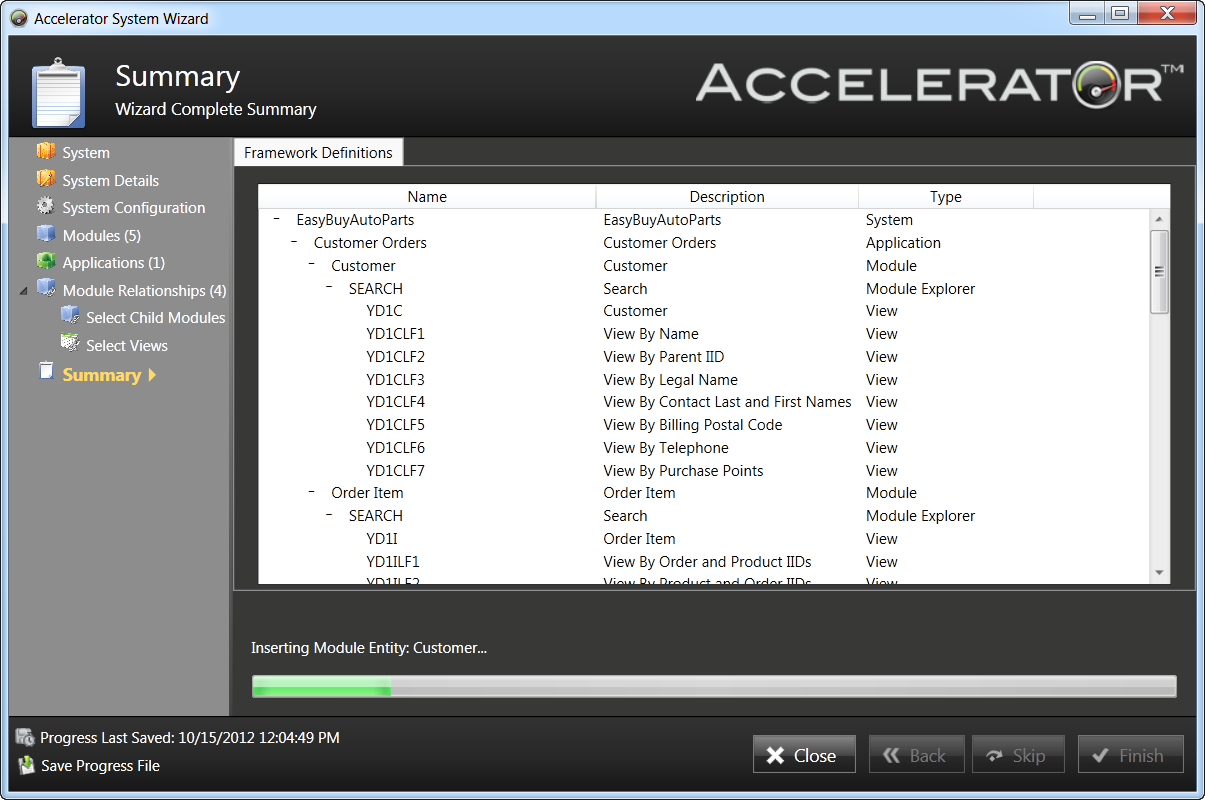
Task: Click the Applications (1) green icon
Action: point(46,261)
